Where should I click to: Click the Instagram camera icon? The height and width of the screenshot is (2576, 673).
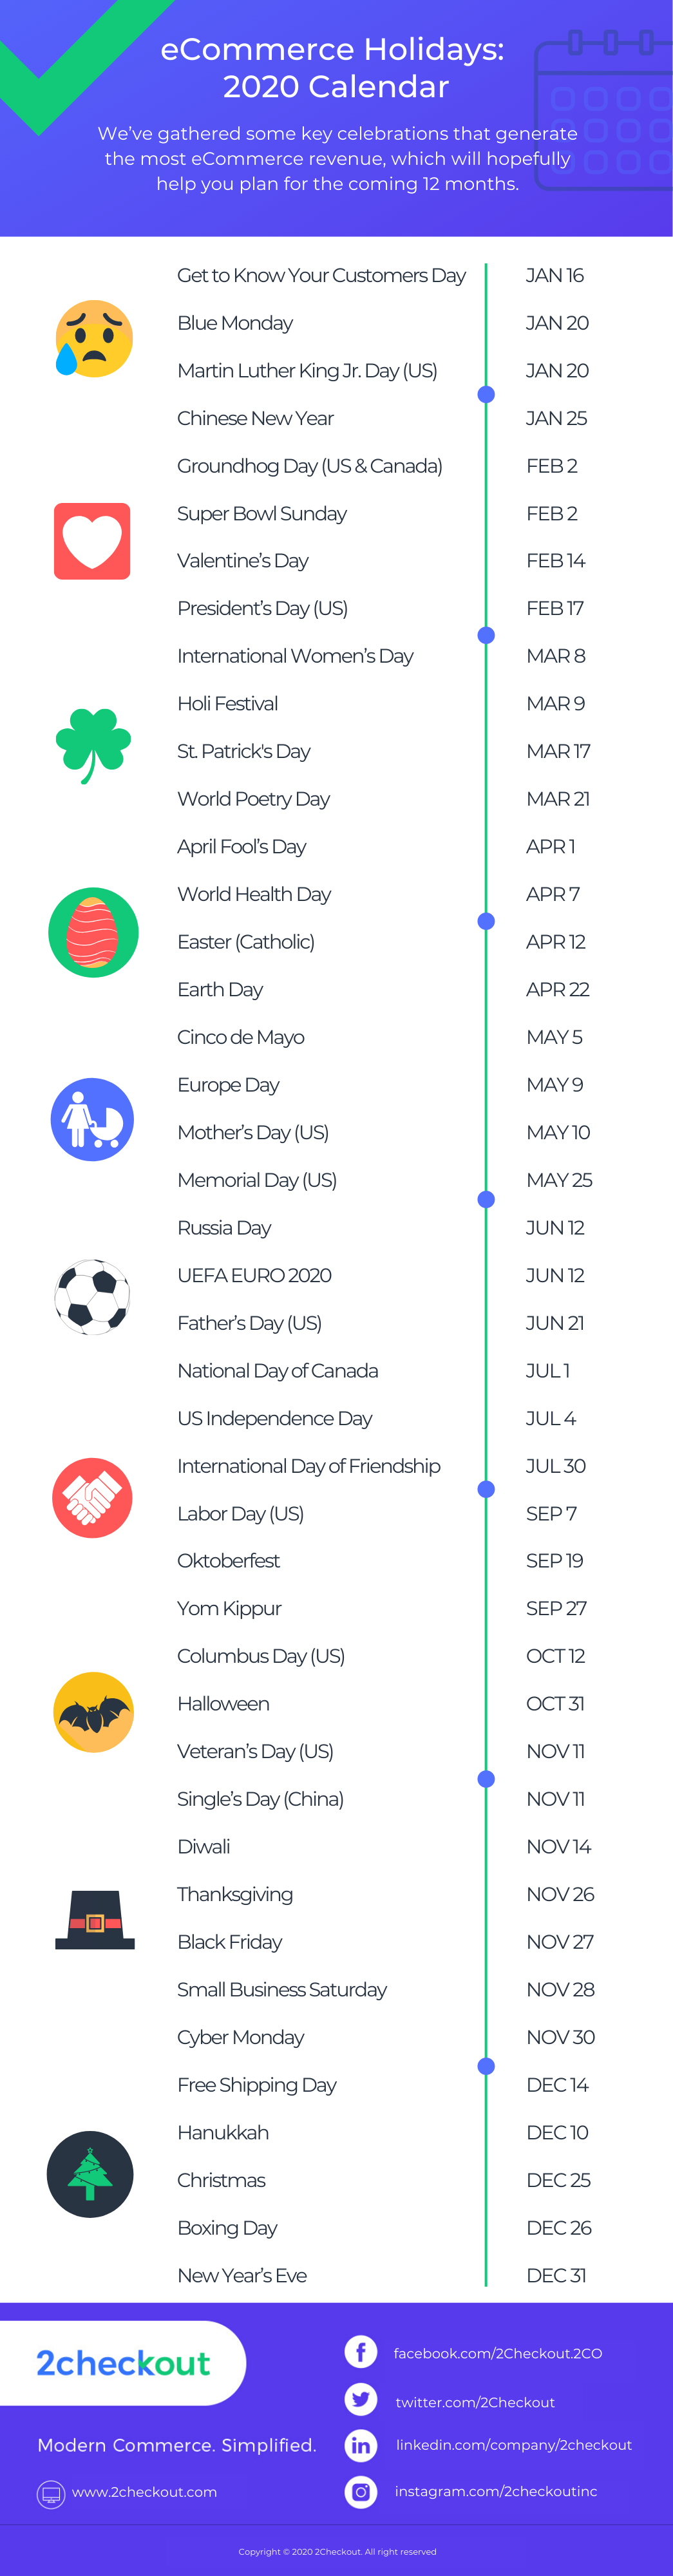point(361,2491)
